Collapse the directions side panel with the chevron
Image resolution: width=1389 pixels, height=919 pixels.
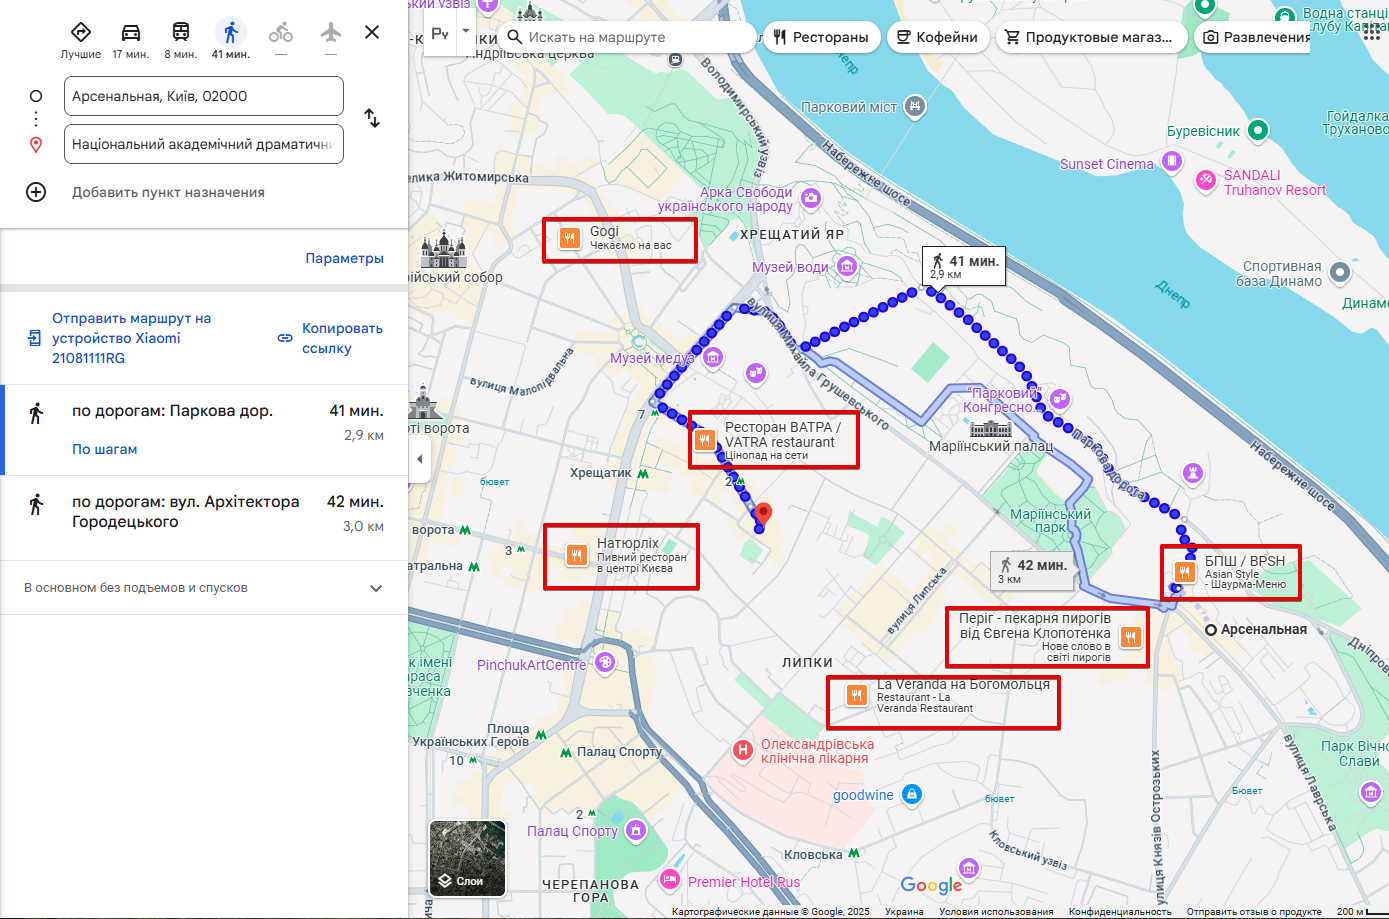point(420,459)
